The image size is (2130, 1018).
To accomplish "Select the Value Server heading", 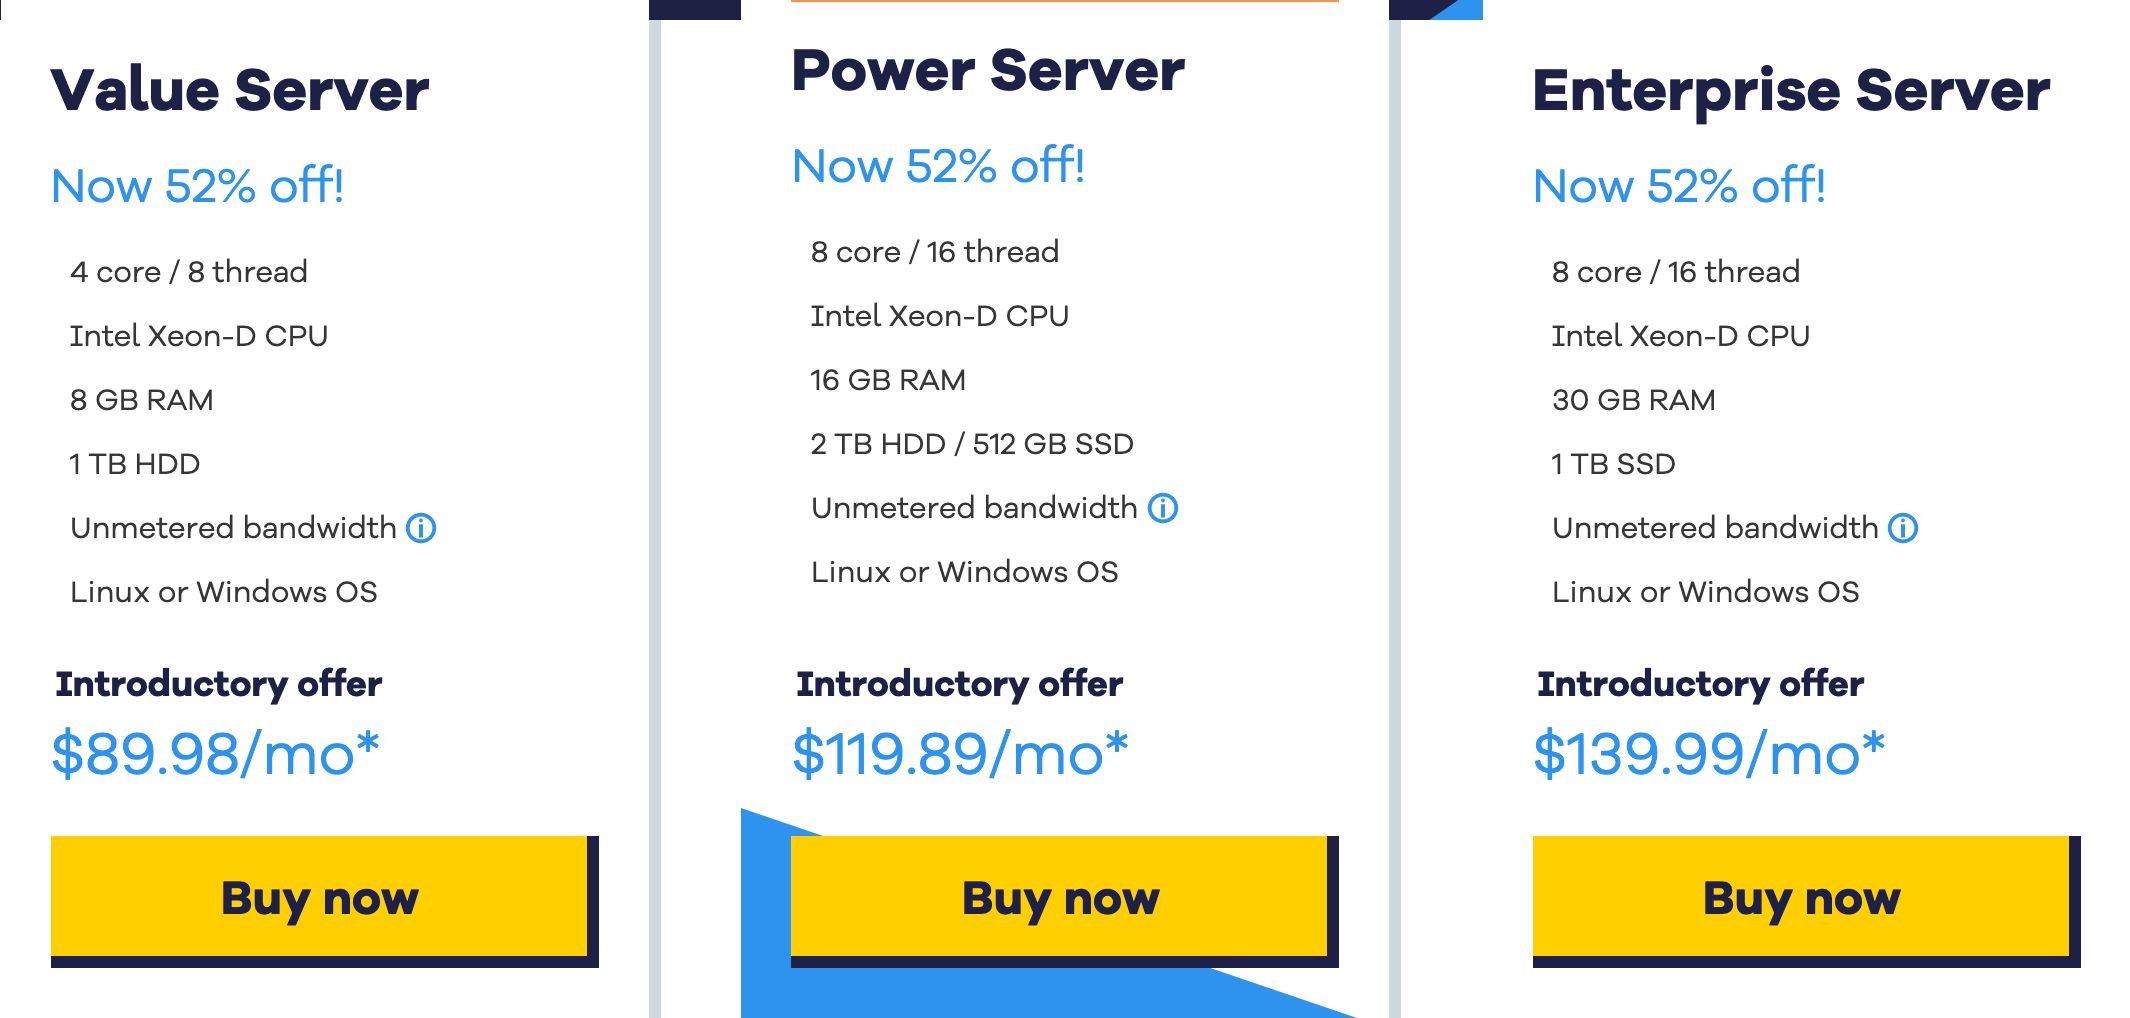I will coord(239,90).
